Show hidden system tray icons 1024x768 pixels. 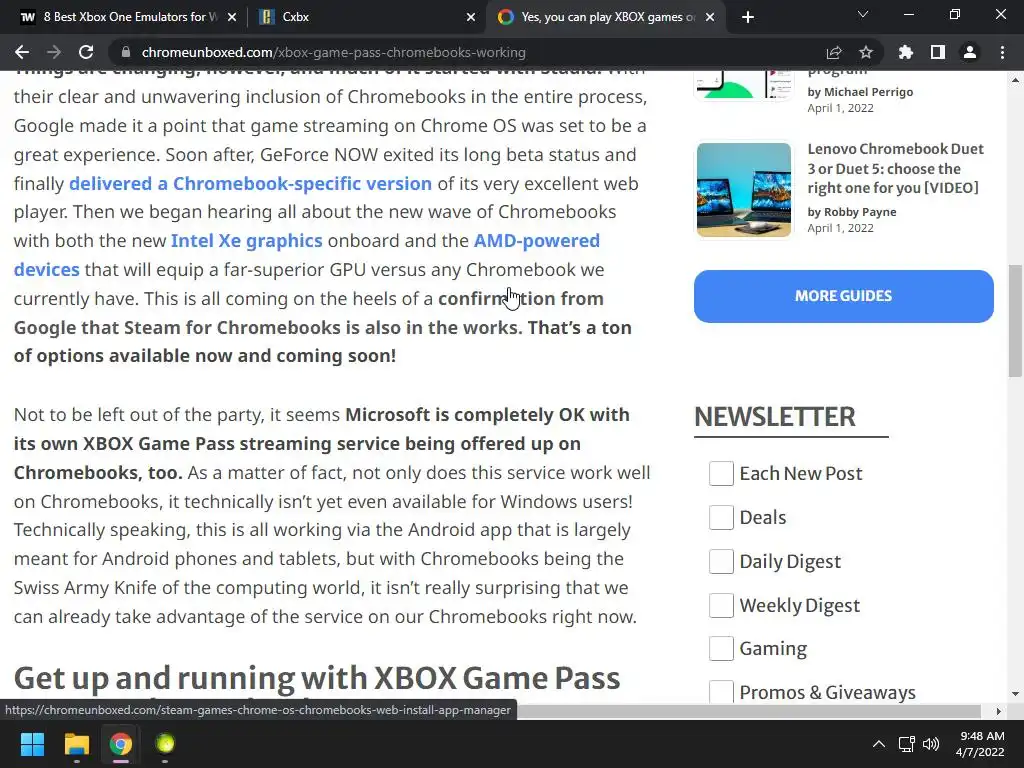[x=879, y=744]
